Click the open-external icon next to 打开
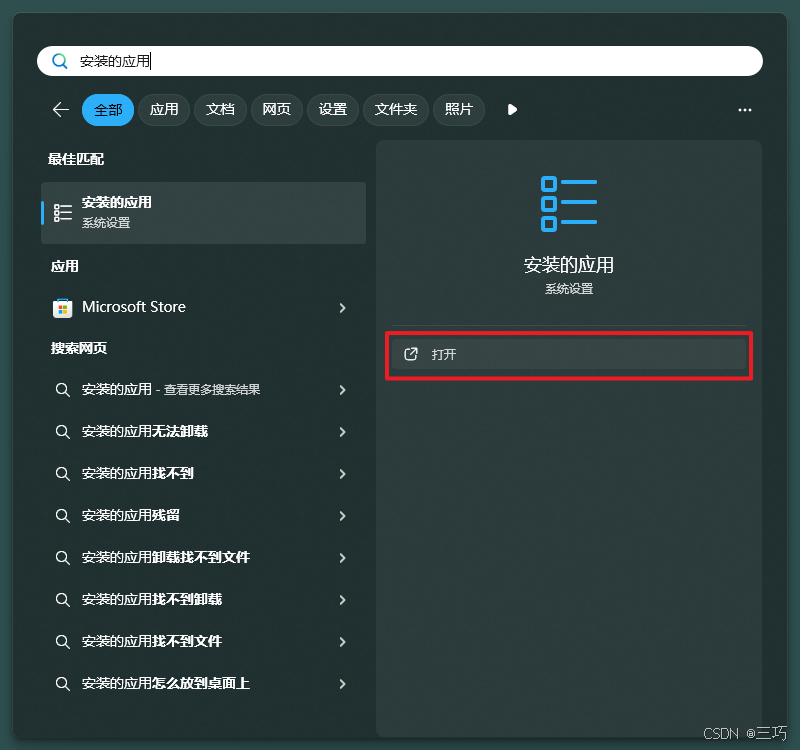This screenshot has width=800, height=750. (x=411, y=354)
